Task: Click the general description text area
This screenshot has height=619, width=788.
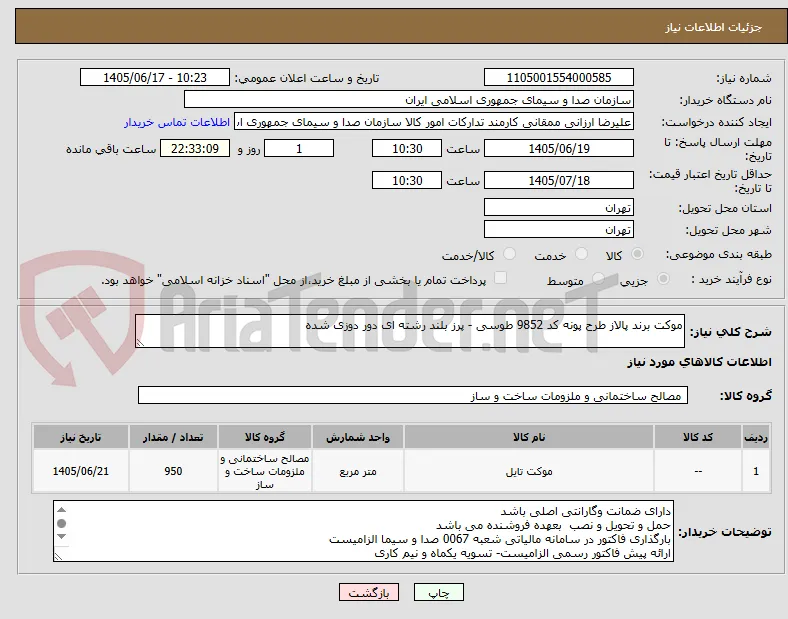Action: (410, 331)
